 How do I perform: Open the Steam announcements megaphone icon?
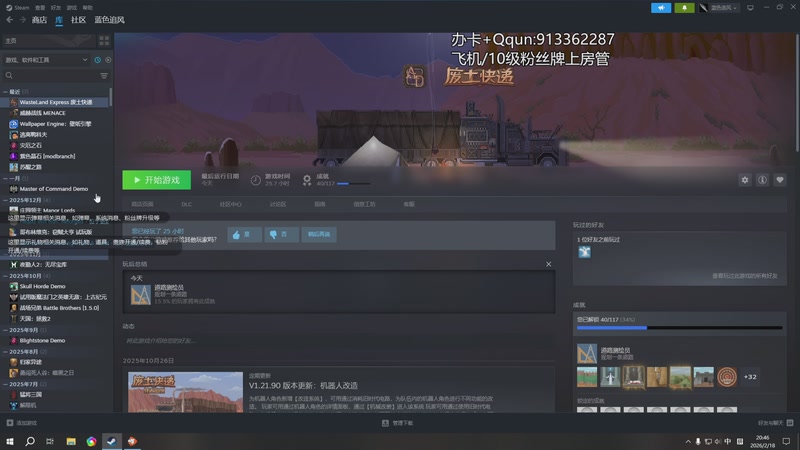pos(661,8)
